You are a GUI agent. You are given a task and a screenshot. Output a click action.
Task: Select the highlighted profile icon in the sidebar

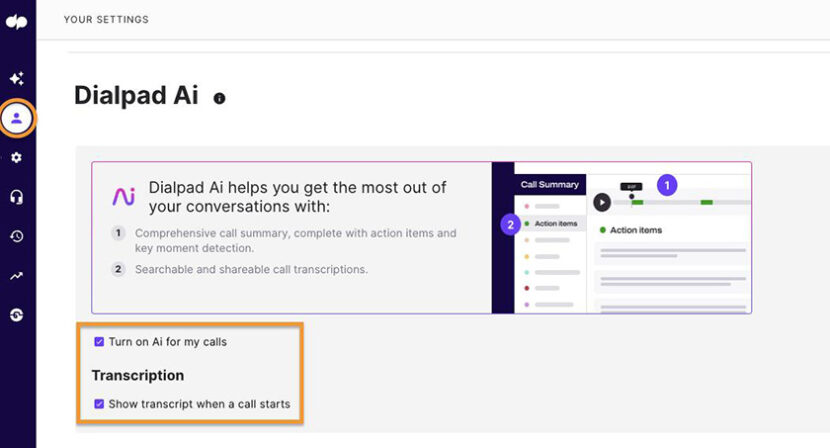coord(17,118)
